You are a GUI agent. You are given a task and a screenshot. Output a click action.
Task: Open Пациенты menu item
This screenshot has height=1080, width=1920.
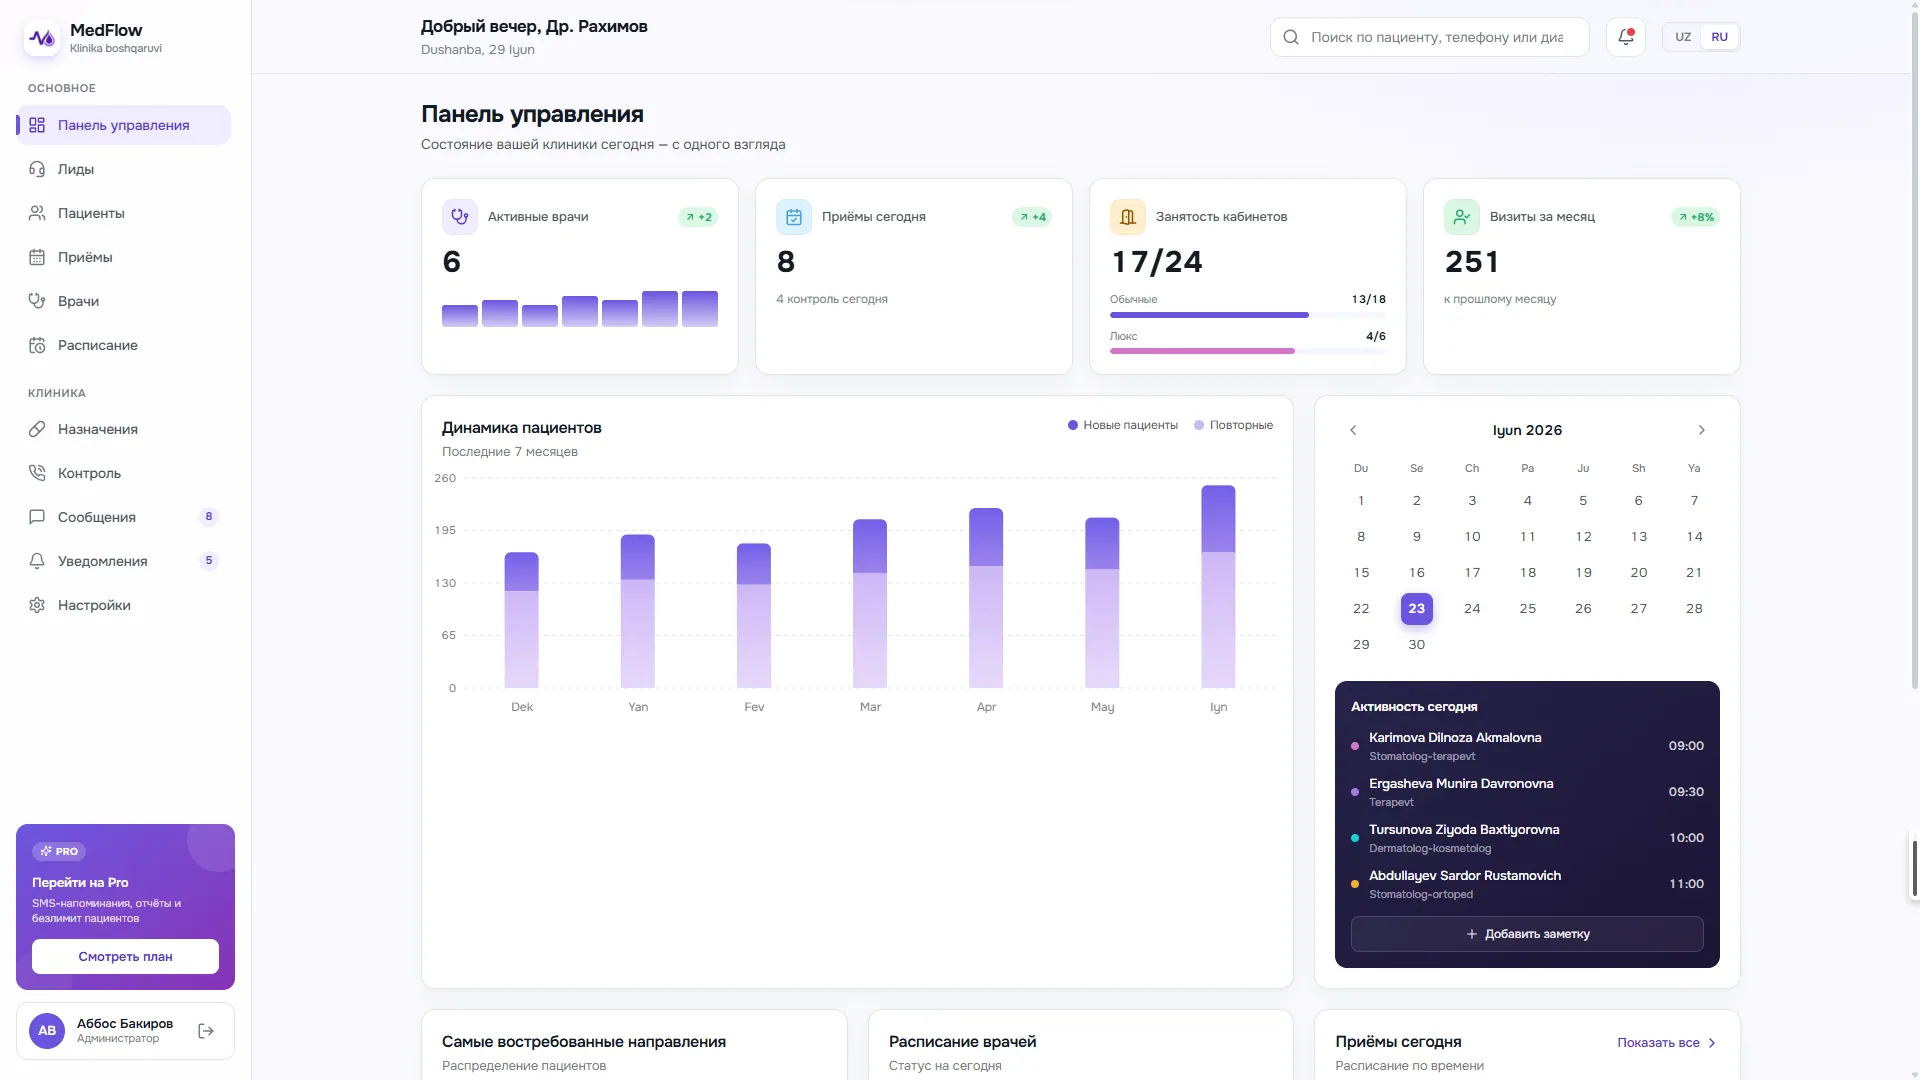124,213
